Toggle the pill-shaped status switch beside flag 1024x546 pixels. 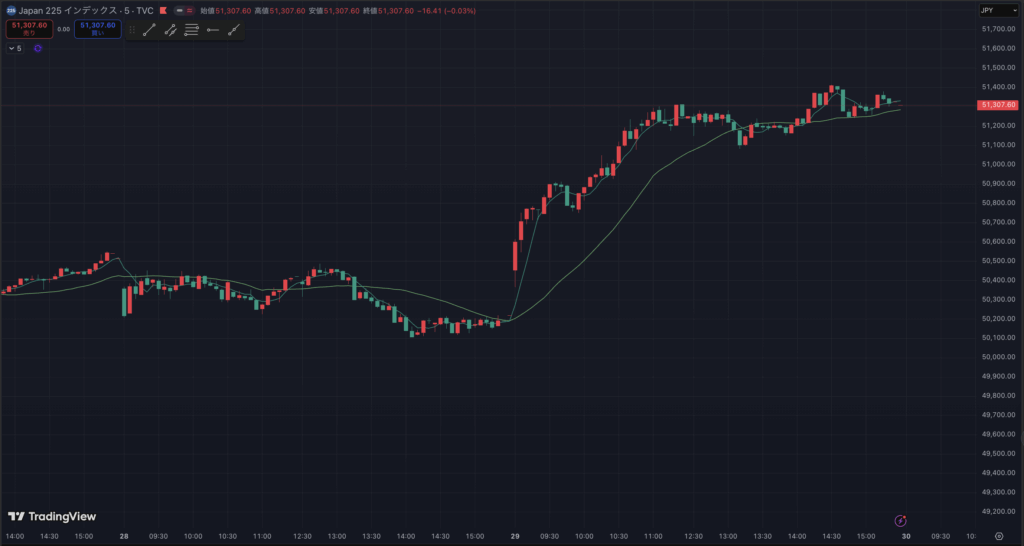tap(185, 10)
